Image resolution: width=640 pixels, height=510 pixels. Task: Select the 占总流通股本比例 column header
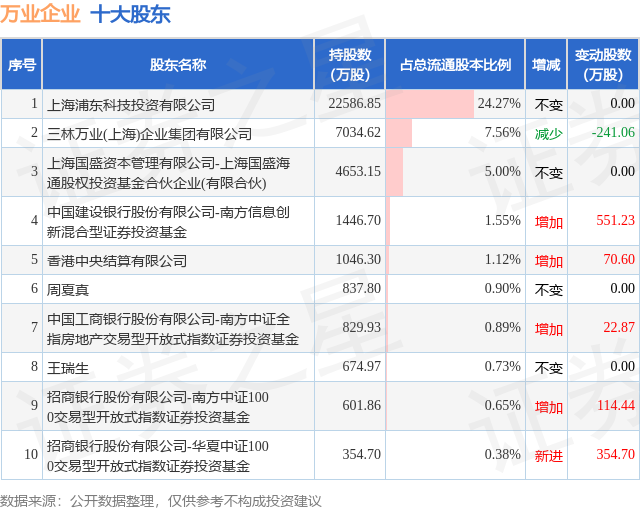(x=455, y=64)
